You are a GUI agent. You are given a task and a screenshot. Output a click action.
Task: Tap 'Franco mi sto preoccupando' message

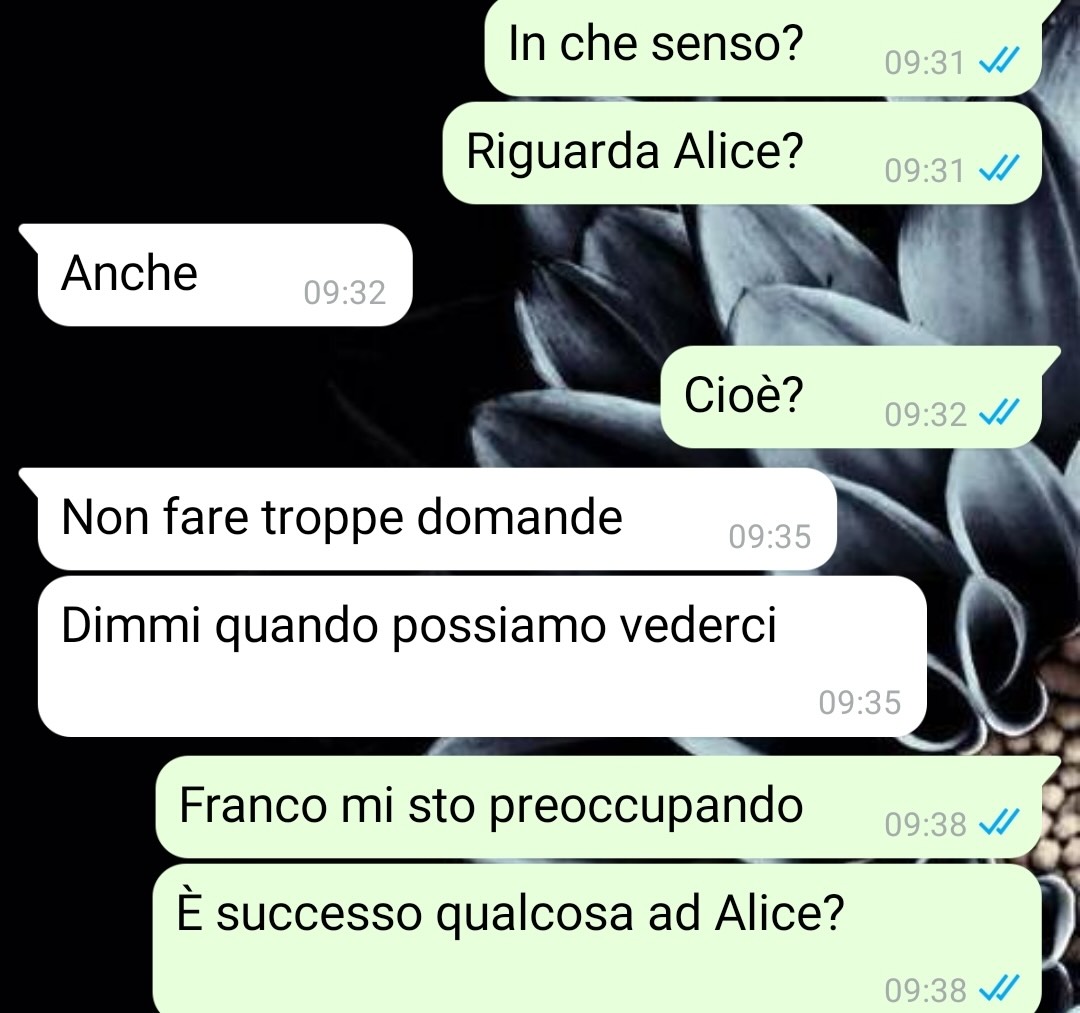coord(599,807)
